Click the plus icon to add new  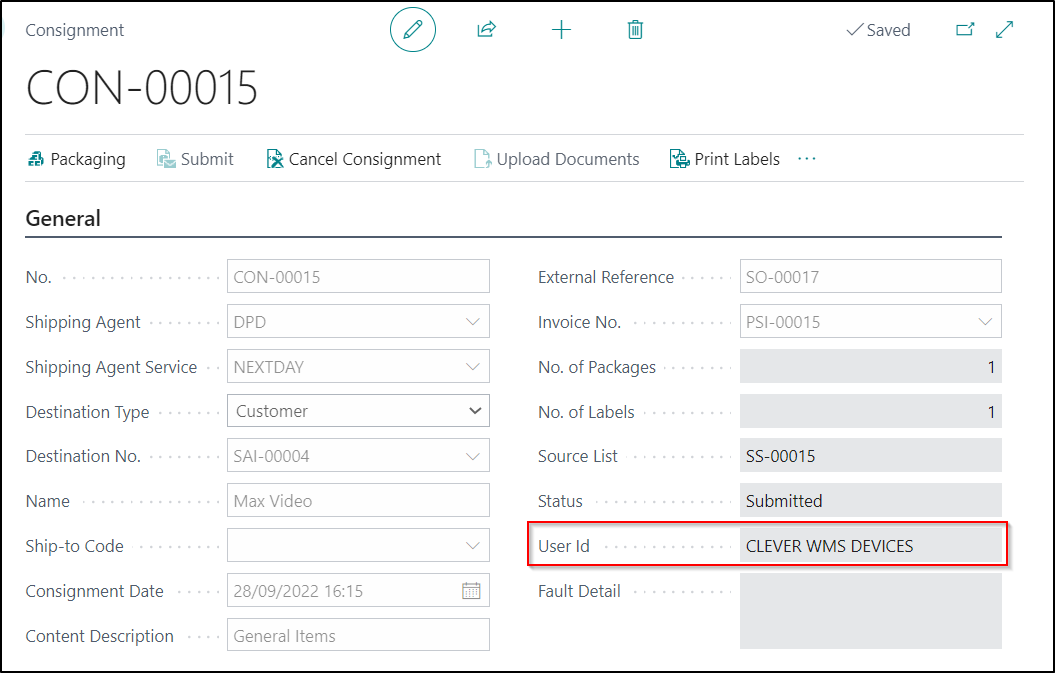click(x=561, y=30)
